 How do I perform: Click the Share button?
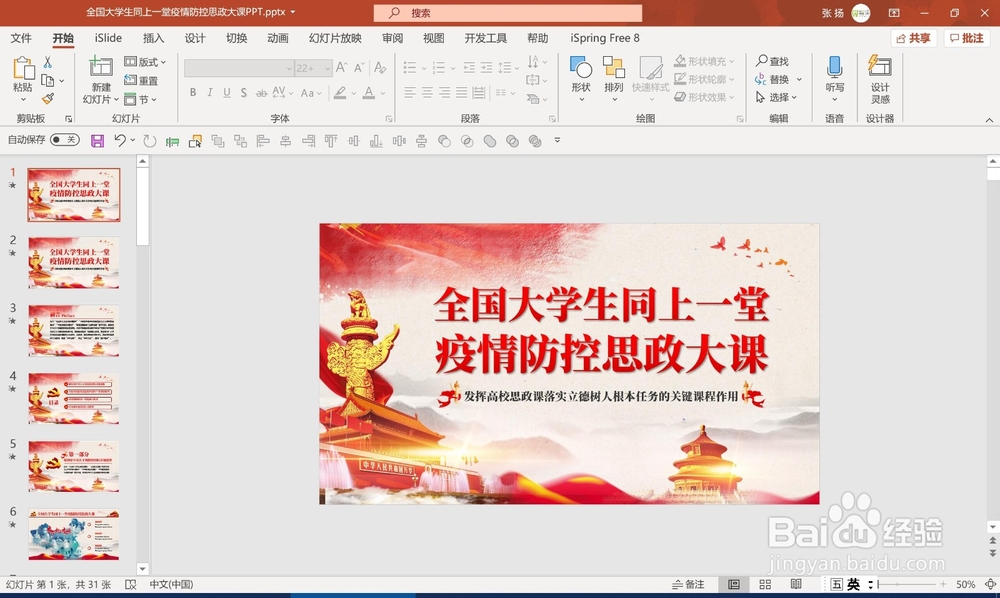(x=913, y=38)
